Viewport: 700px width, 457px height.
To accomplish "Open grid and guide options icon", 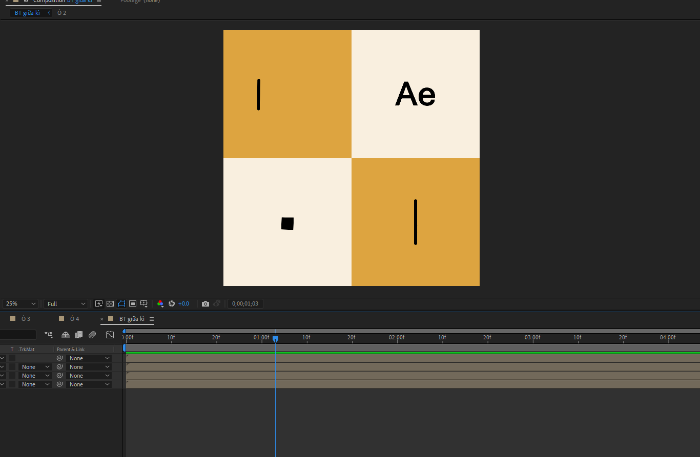I will tap(144, 303).
